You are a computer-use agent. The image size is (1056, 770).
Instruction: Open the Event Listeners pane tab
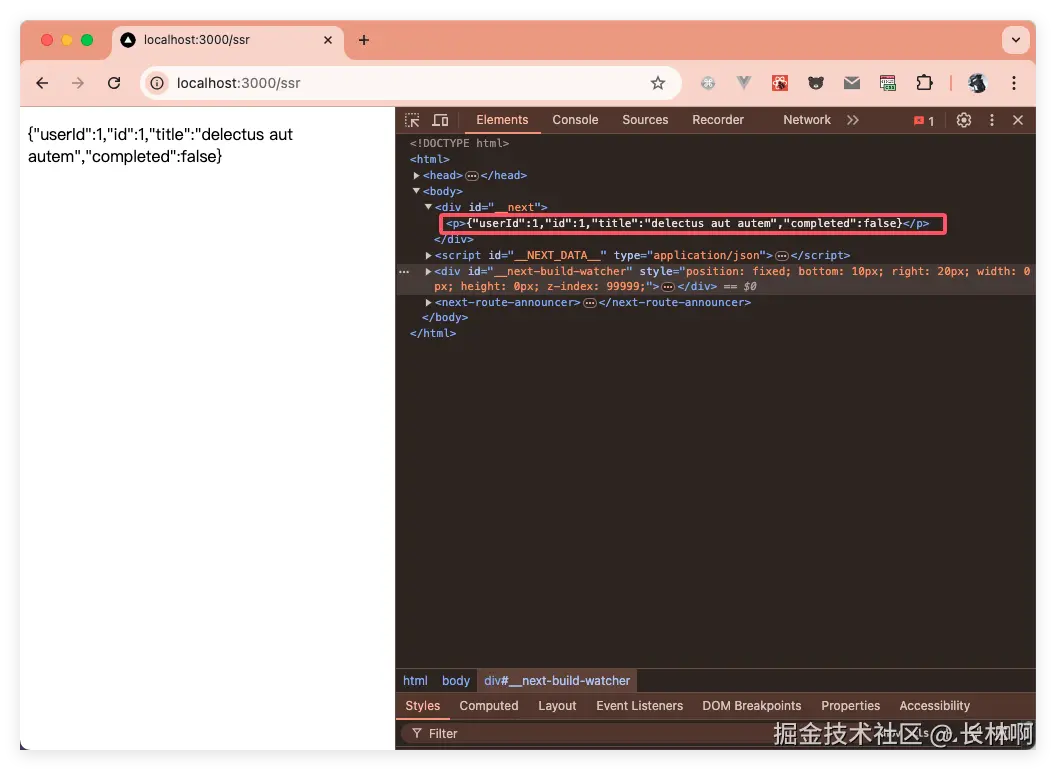click(639, 705)
